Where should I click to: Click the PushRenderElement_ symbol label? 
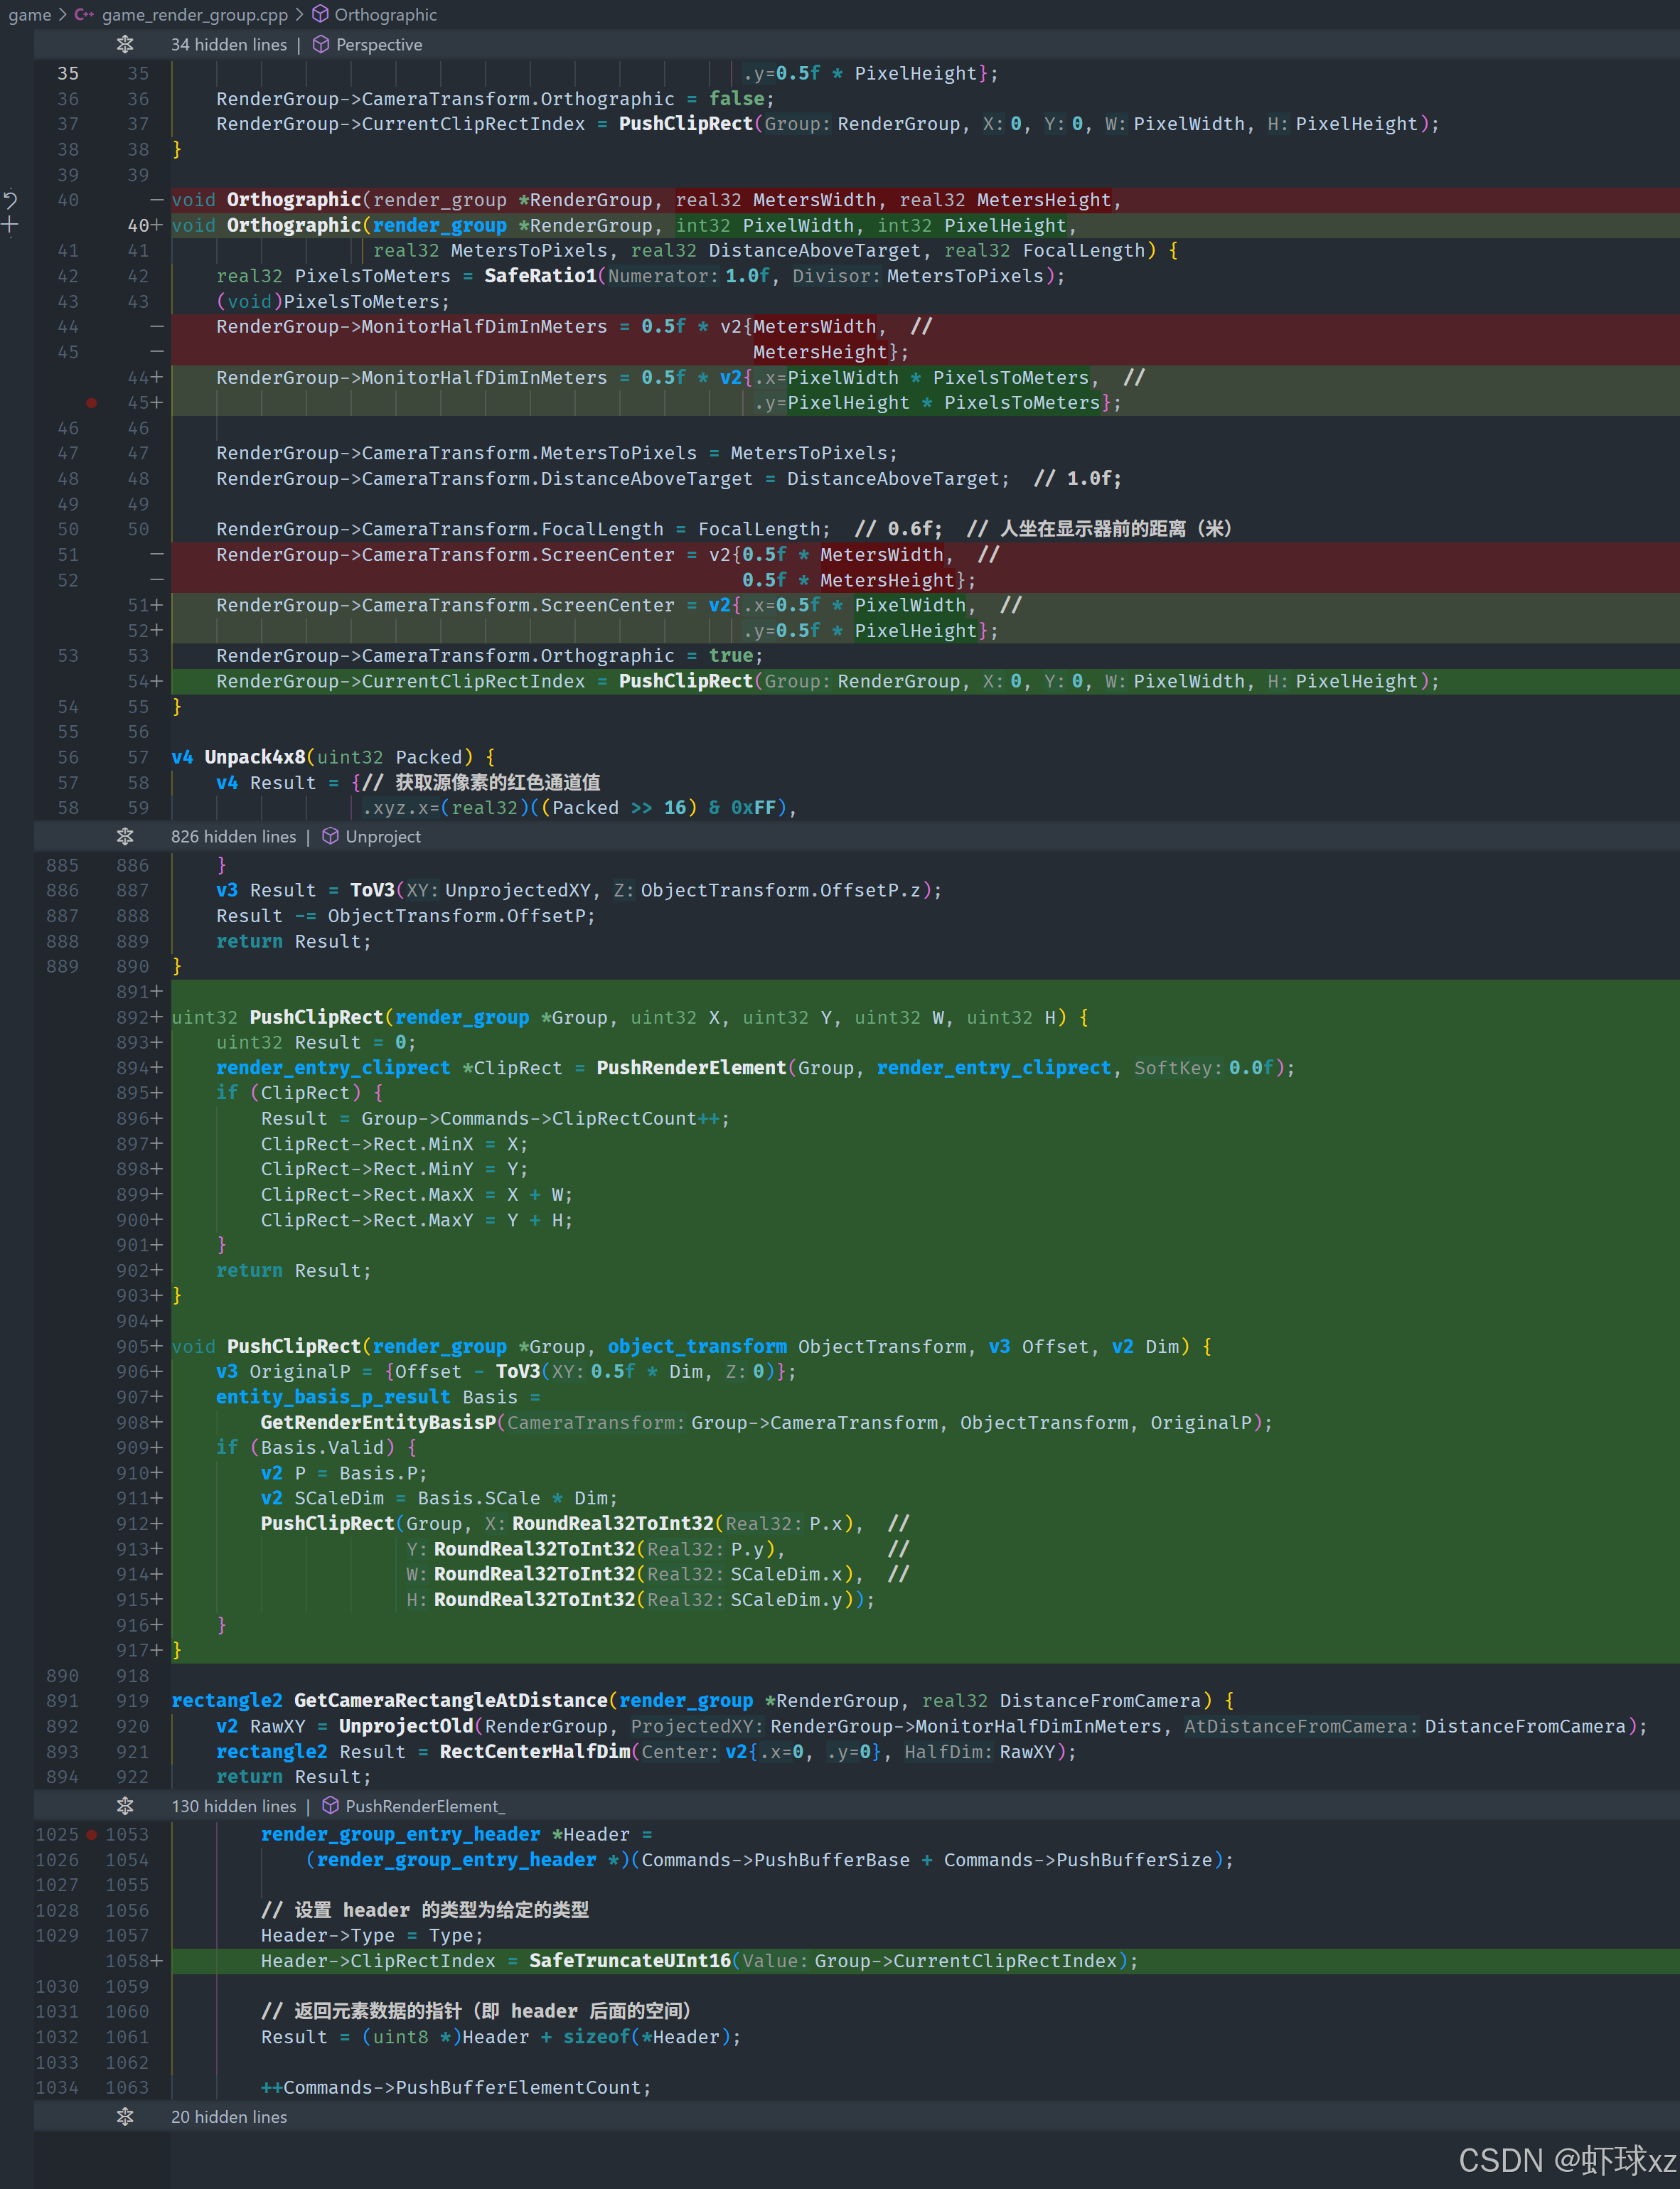(425, 1806)
